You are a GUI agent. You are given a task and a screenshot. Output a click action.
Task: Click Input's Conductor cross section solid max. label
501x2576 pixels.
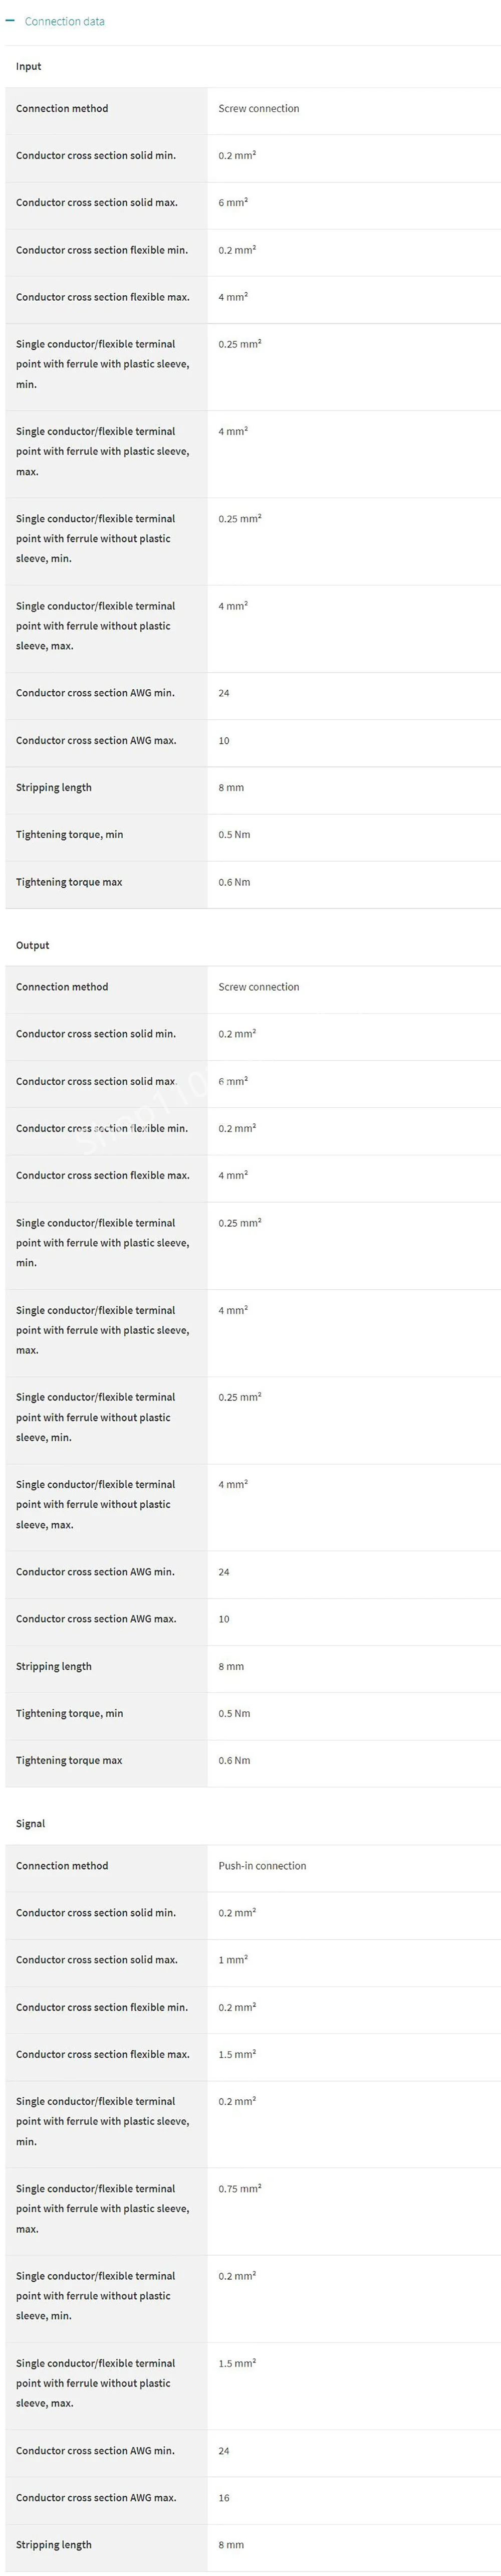pos(96,202)
